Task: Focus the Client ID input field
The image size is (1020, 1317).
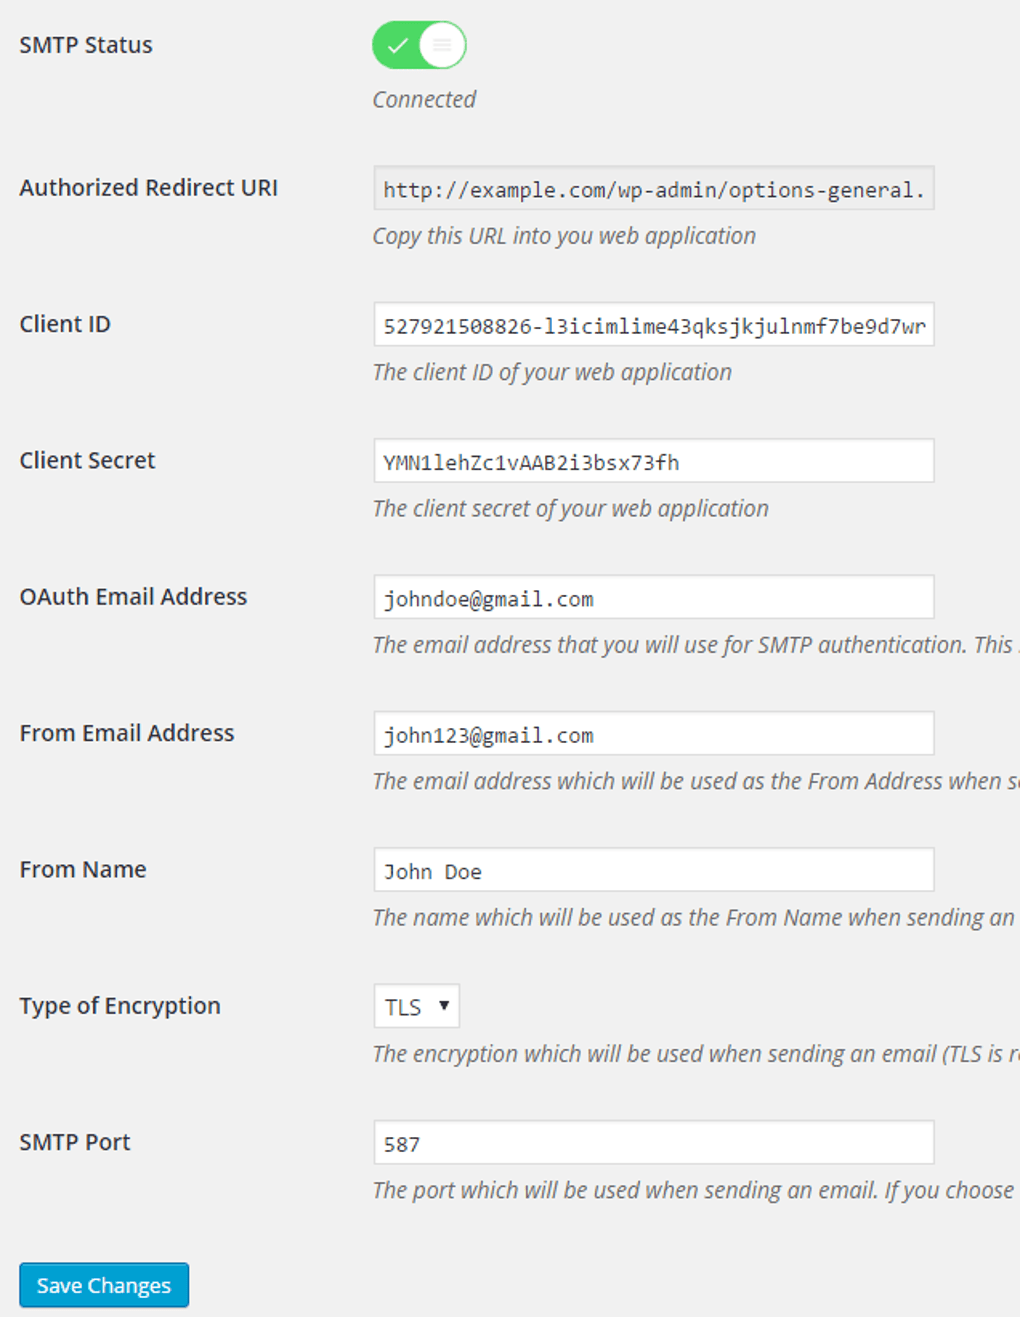Action: pyautogui.click(x=653, y=325)
